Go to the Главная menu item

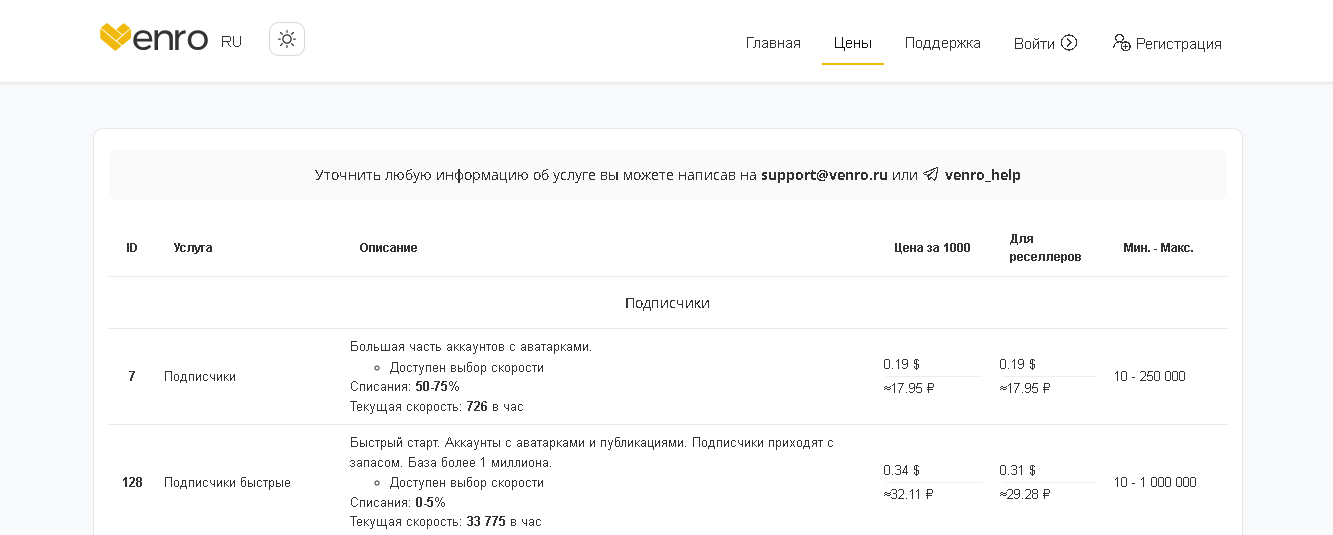click(773, 43)
